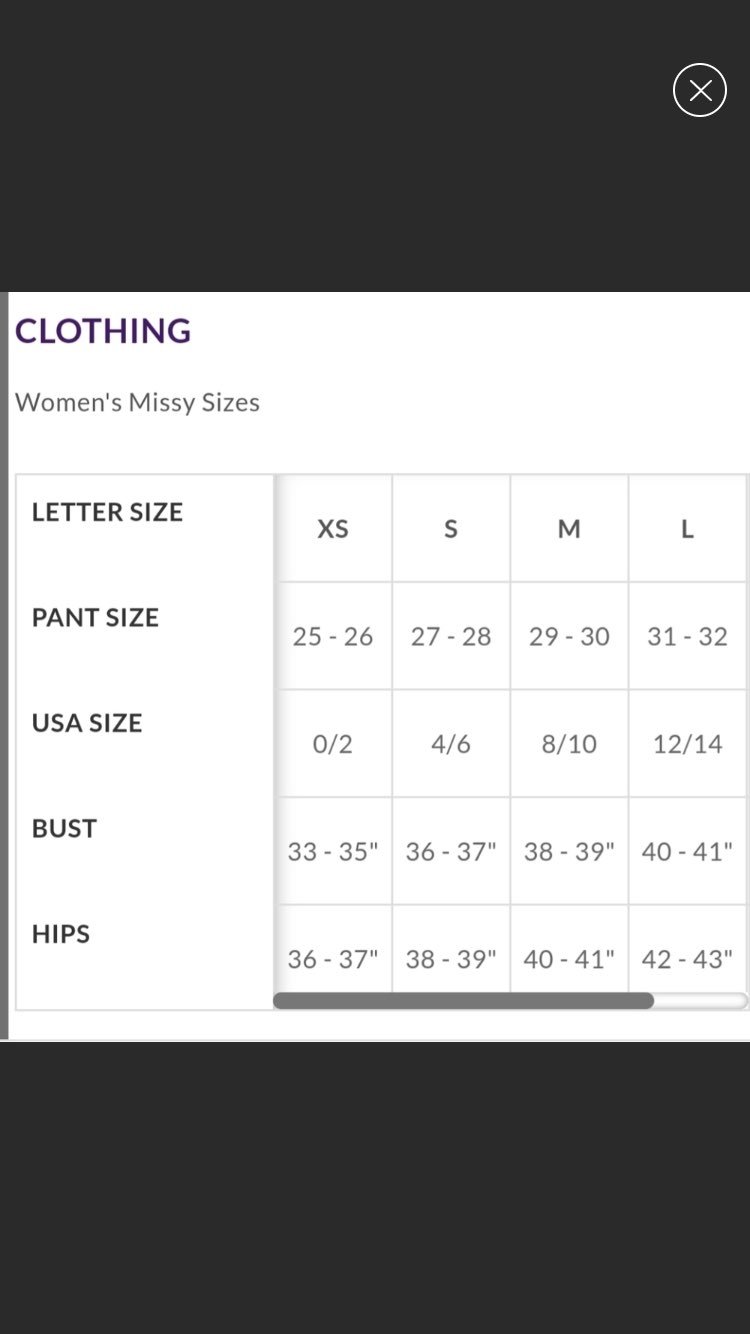Click the USA SIZE row label

tap(87, 723)
